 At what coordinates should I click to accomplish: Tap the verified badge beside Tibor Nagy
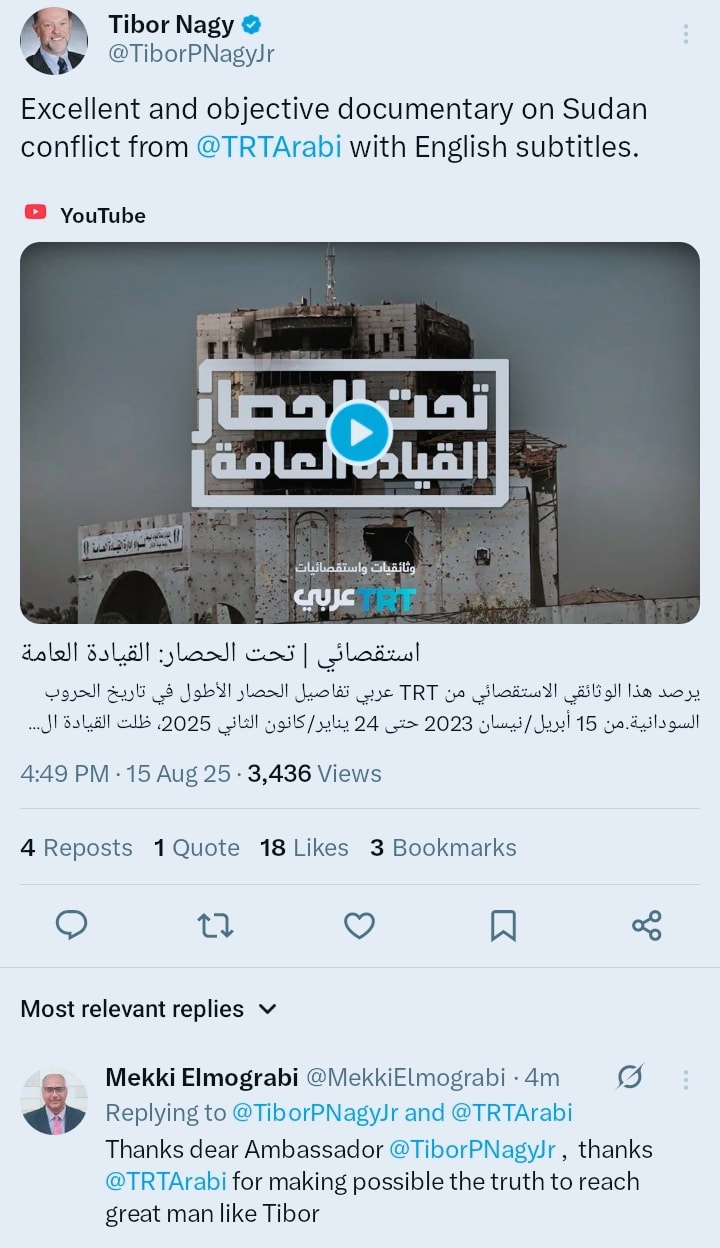251,24
